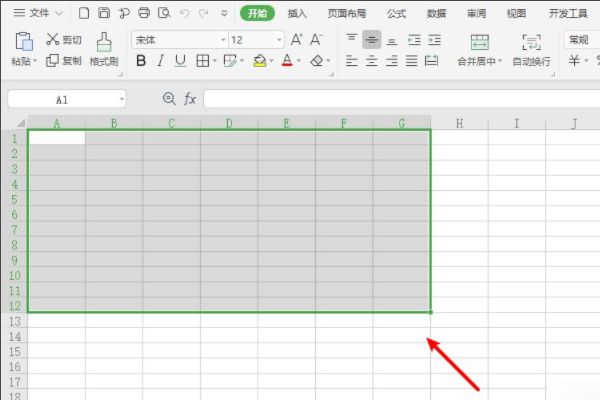The height and width of the screenshot is (400, 600).
Task: Toggle underline formatting
Action: point(180,60)
